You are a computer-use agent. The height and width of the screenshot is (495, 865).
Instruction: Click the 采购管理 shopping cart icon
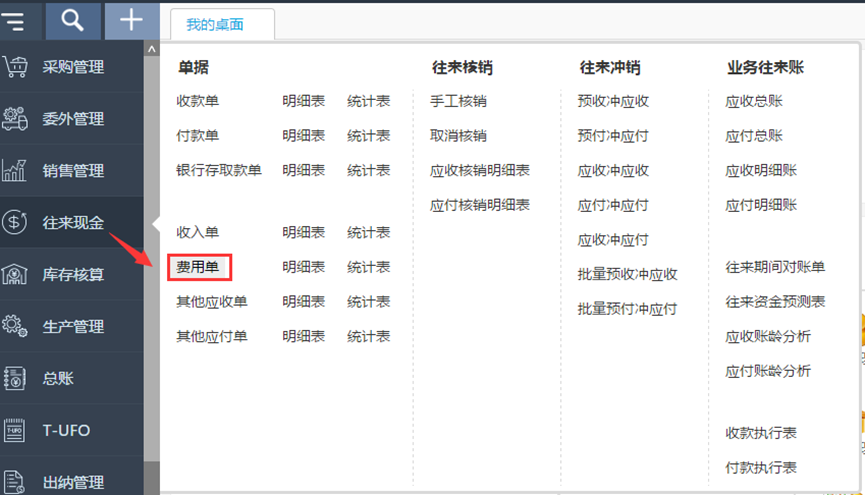point(15,67)
